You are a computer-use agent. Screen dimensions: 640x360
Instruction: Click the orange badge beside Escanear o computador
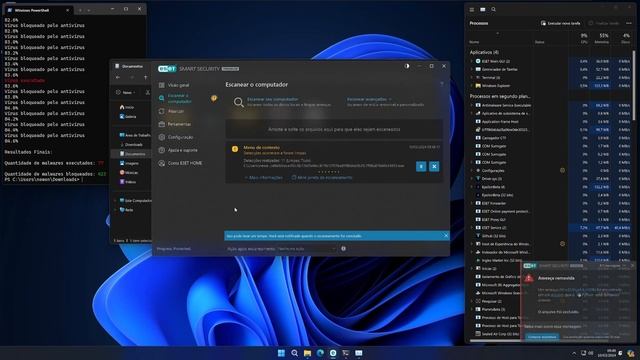coord(214,98)
